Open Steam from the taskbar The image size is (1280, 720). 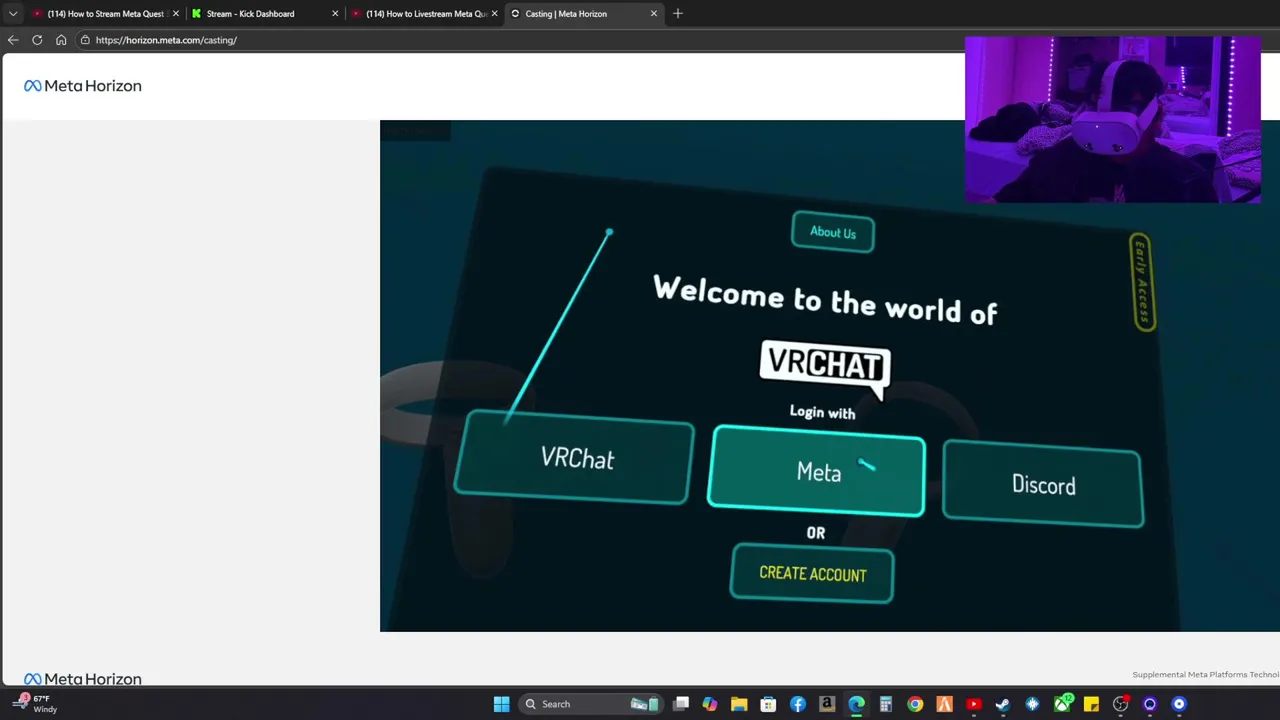click(1003, 704)
